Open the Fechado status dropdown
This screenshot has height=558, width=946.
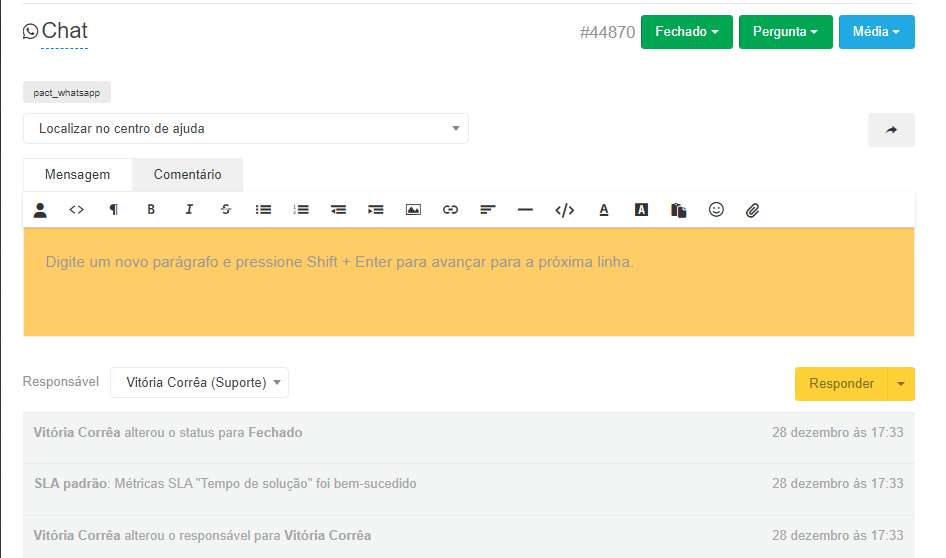[687, 32]
